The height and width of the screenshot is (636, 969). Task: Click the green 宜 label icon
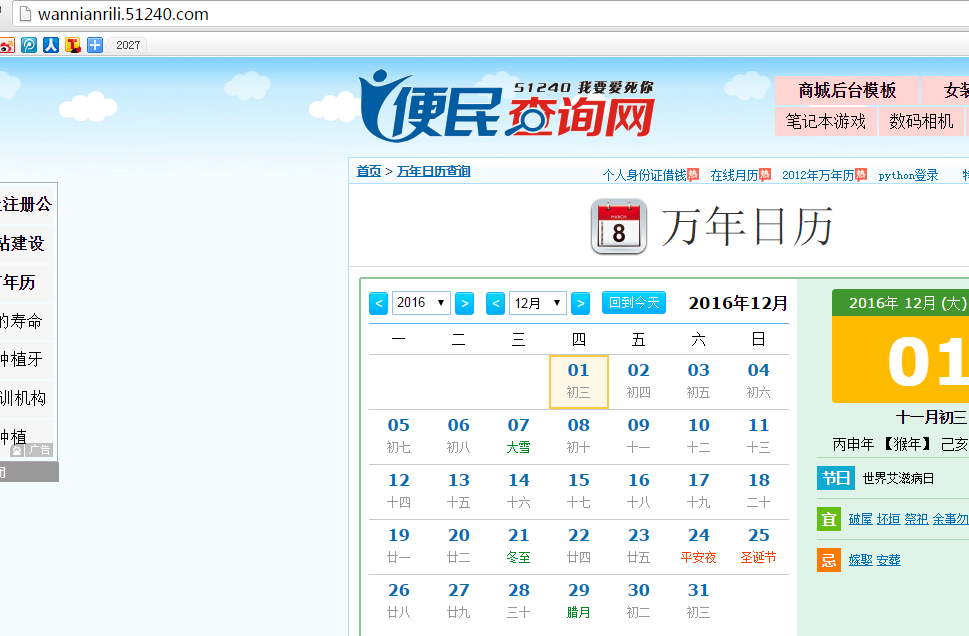click(x=829, y=519)
